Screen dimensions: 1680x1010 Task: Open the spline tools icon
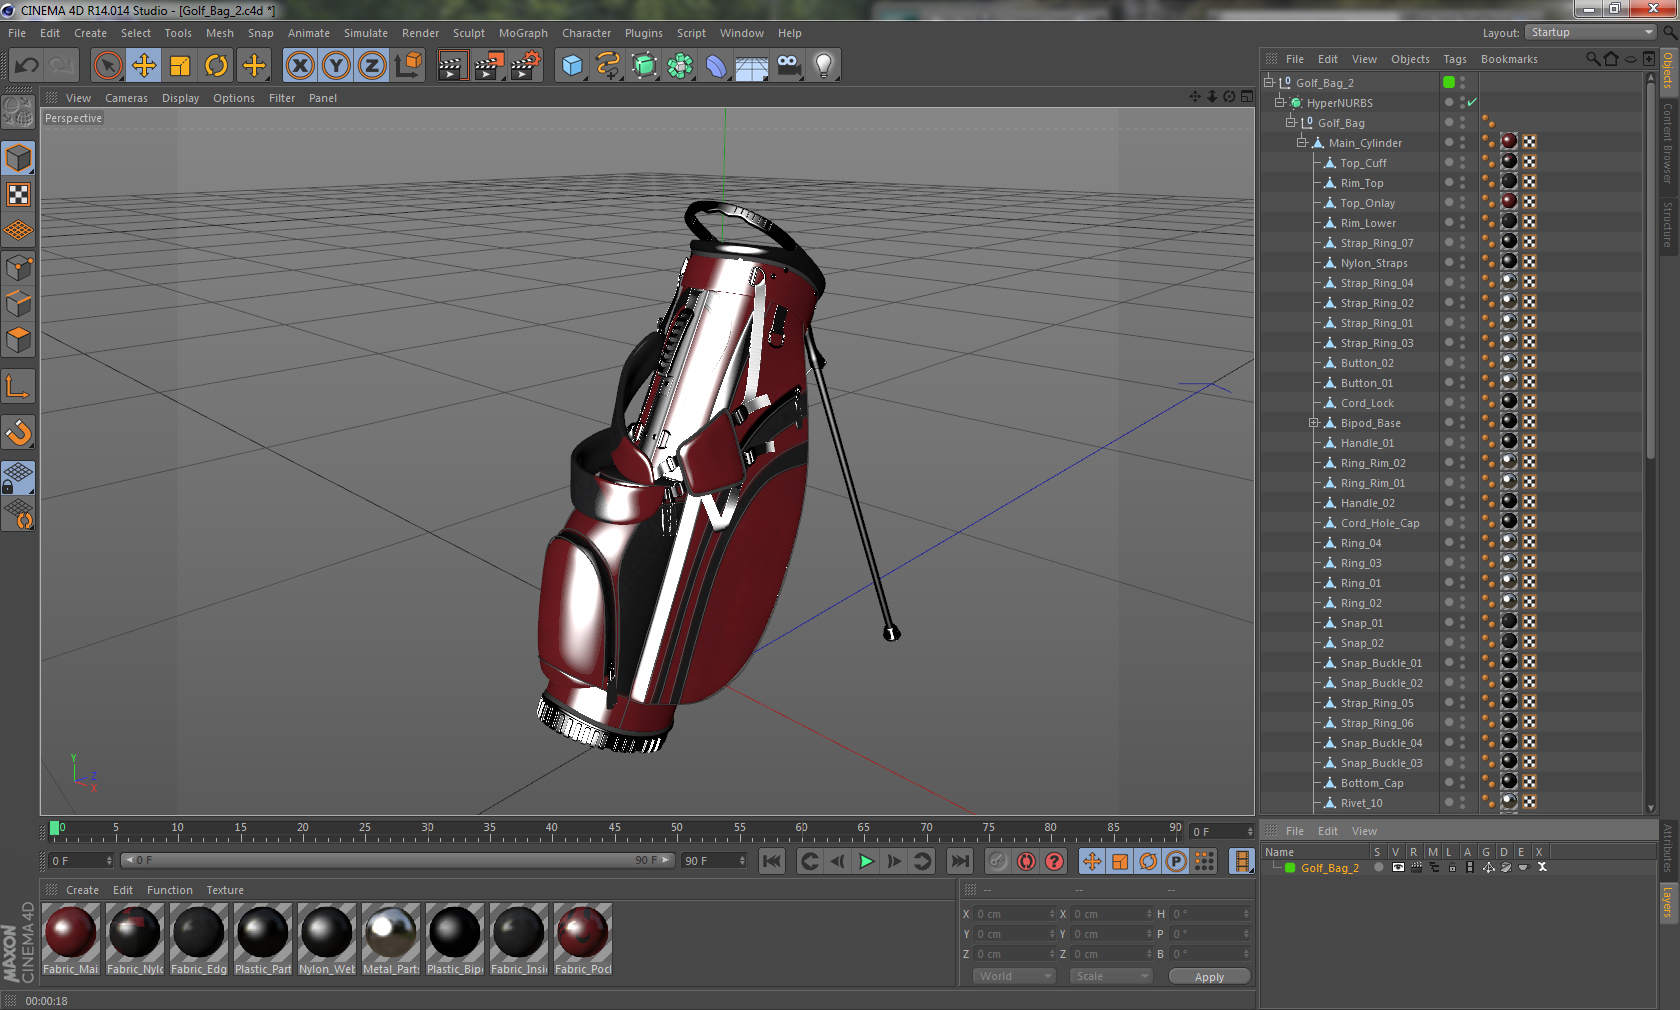(608, 66)
